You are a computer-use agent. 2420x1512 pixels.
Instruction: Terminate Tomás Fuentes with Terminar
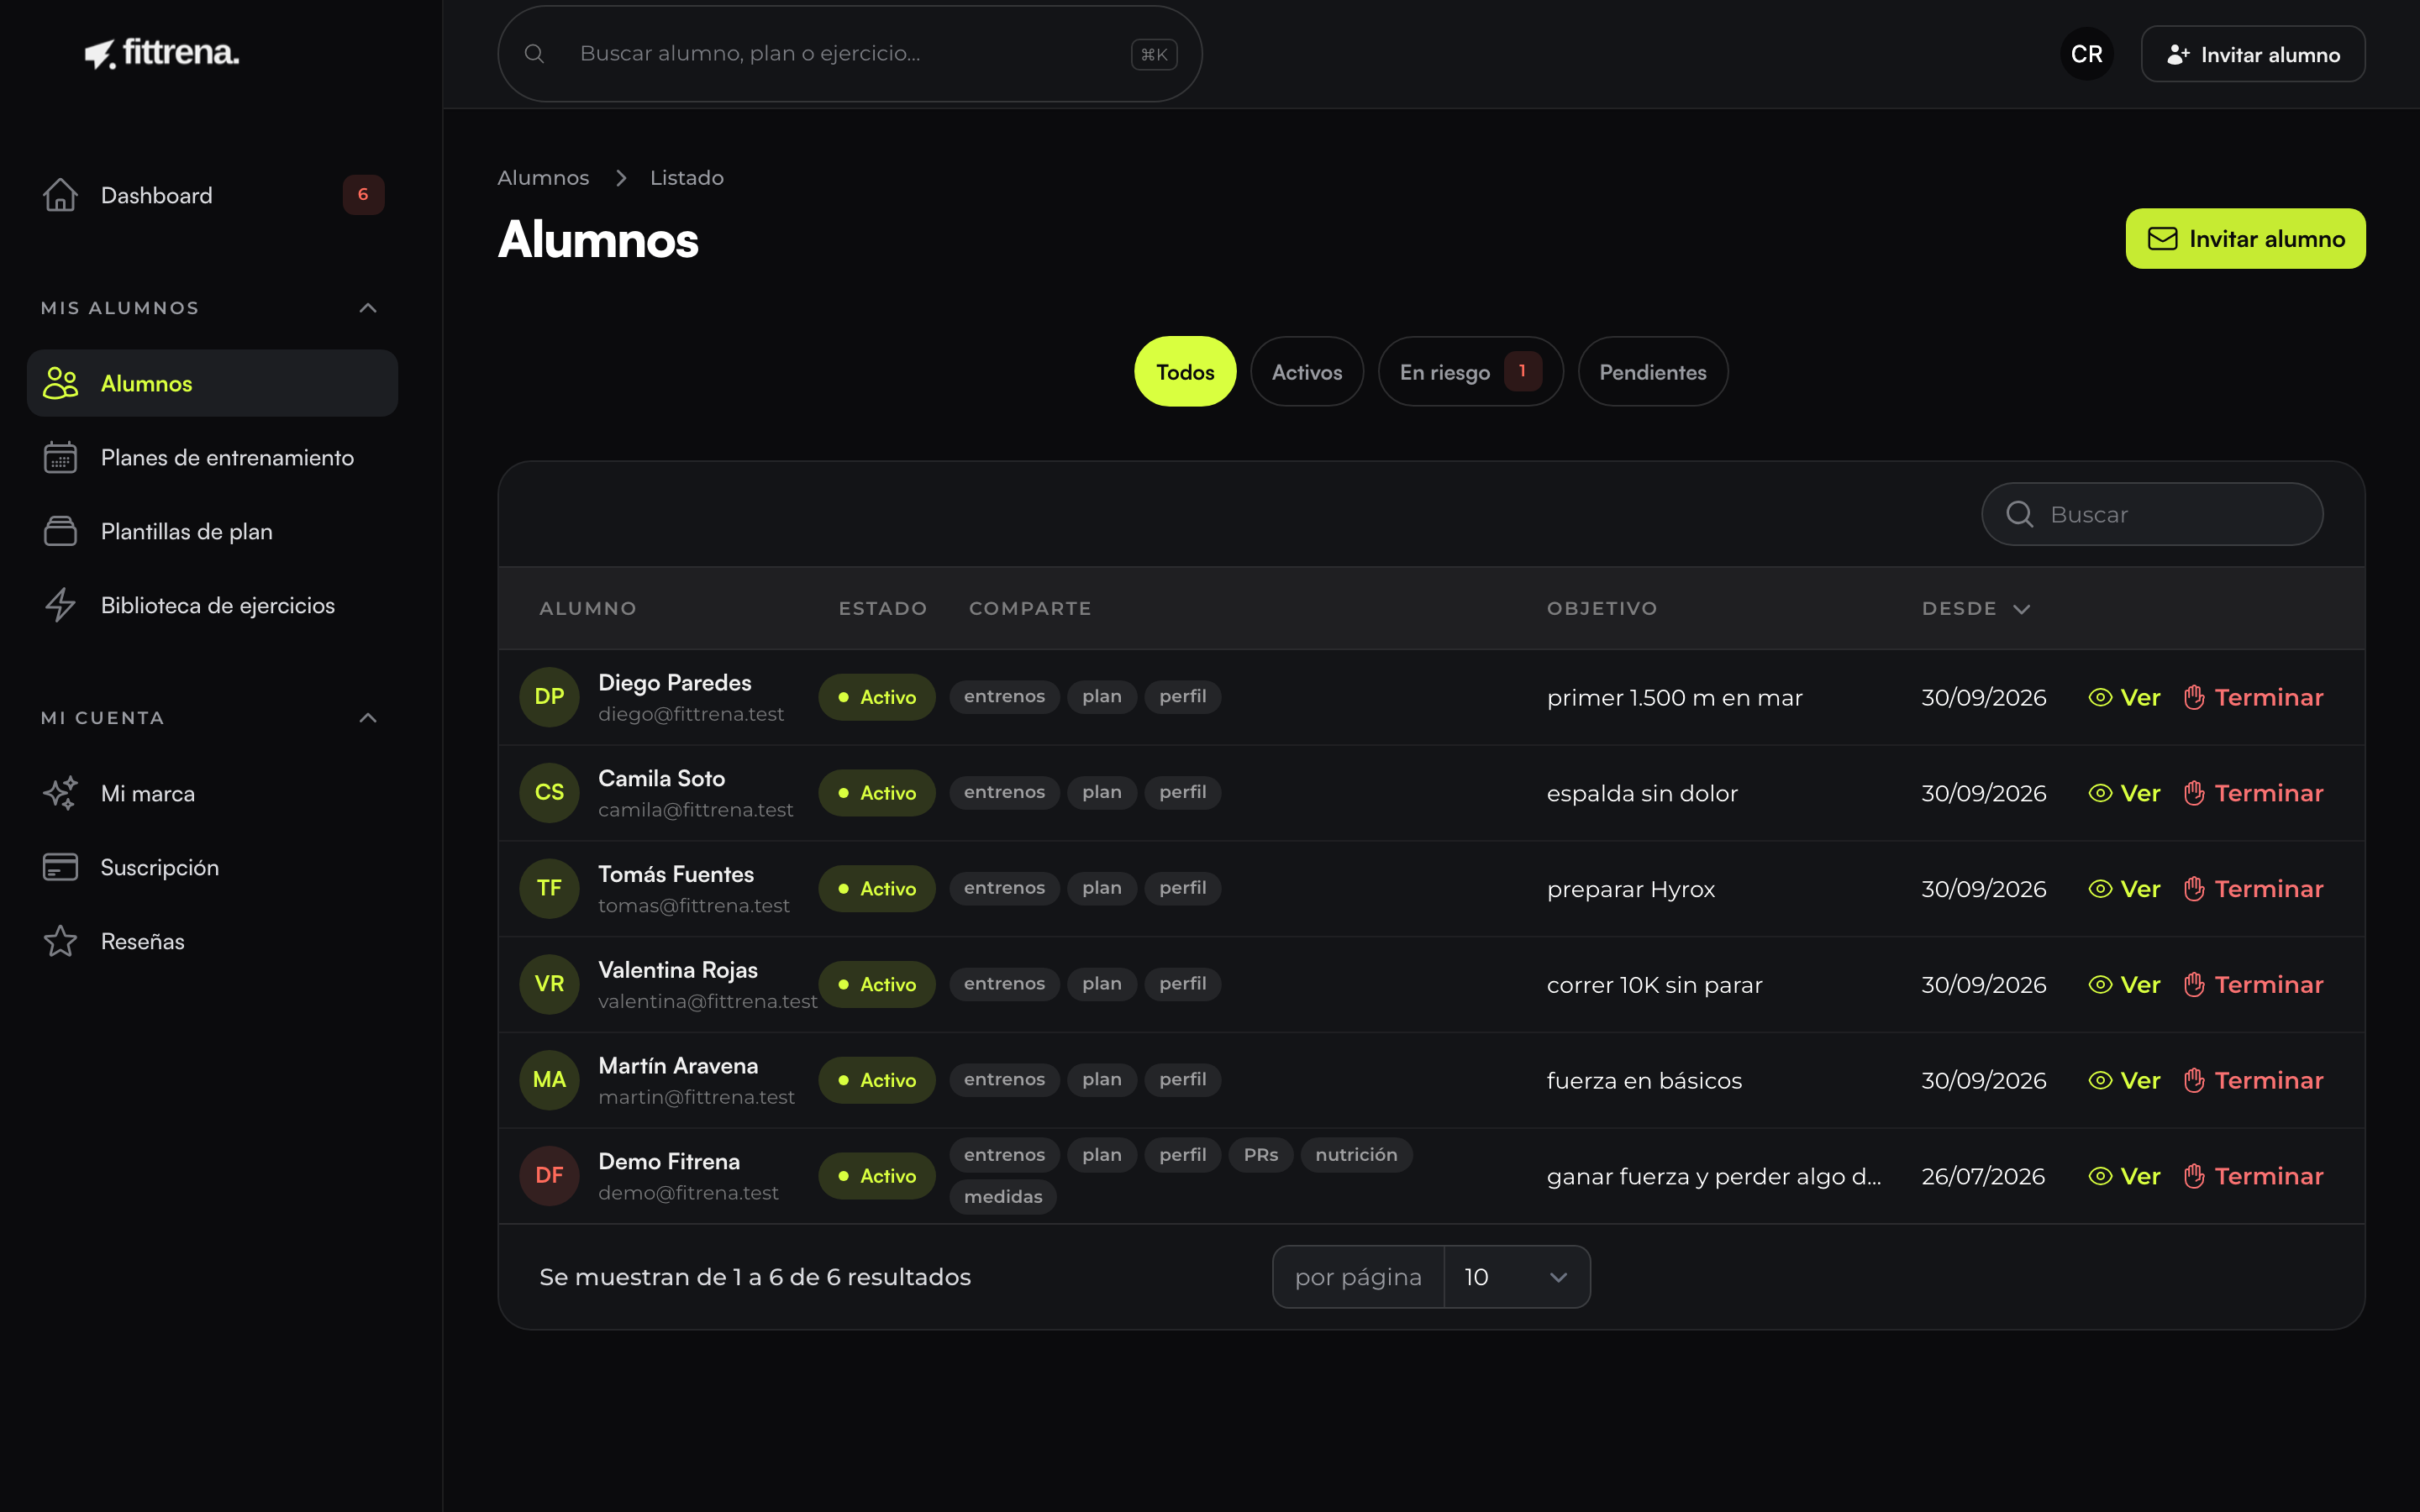(2253, 889)
